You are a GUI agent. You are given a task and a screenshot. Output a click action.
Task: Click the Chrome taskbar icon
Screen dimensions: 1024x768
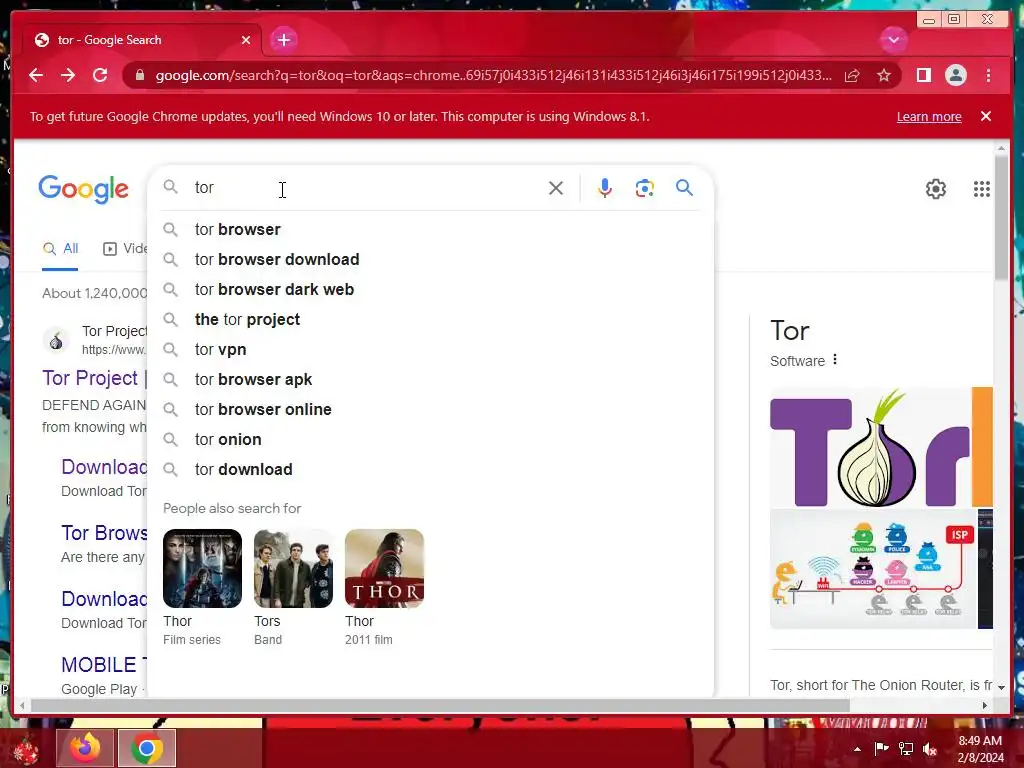tap(147, 748)
